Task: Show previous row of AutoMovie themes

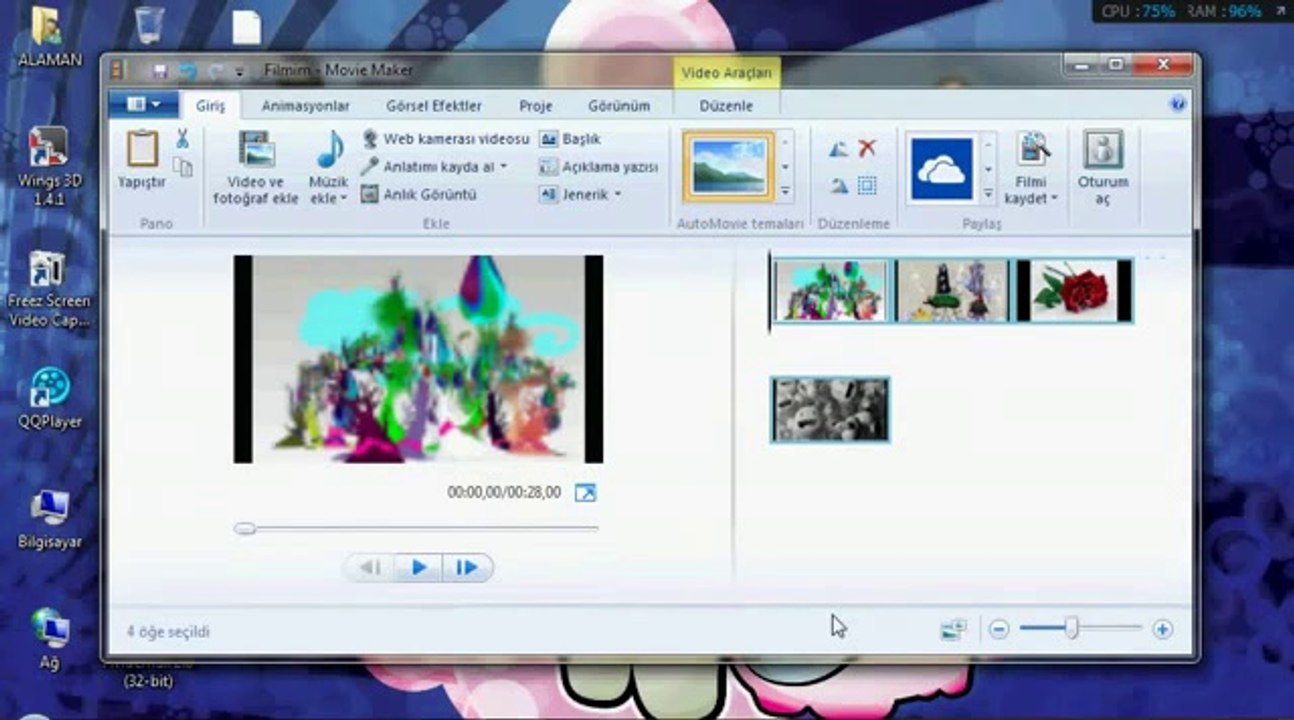Action: (786, 141)
